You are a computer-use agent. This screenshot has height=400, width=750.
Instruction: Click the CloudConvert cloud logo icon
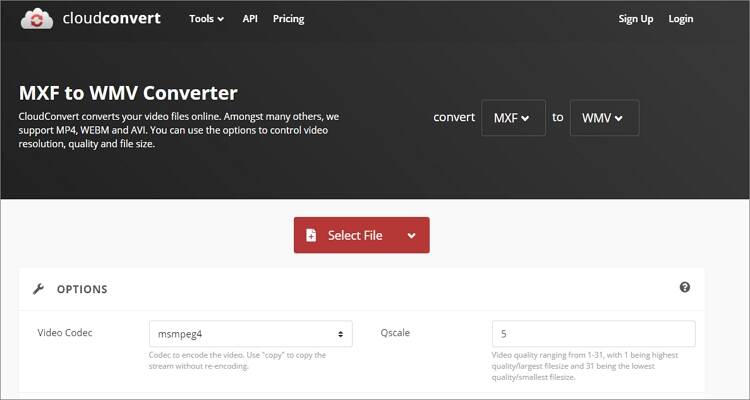(37, 19)
